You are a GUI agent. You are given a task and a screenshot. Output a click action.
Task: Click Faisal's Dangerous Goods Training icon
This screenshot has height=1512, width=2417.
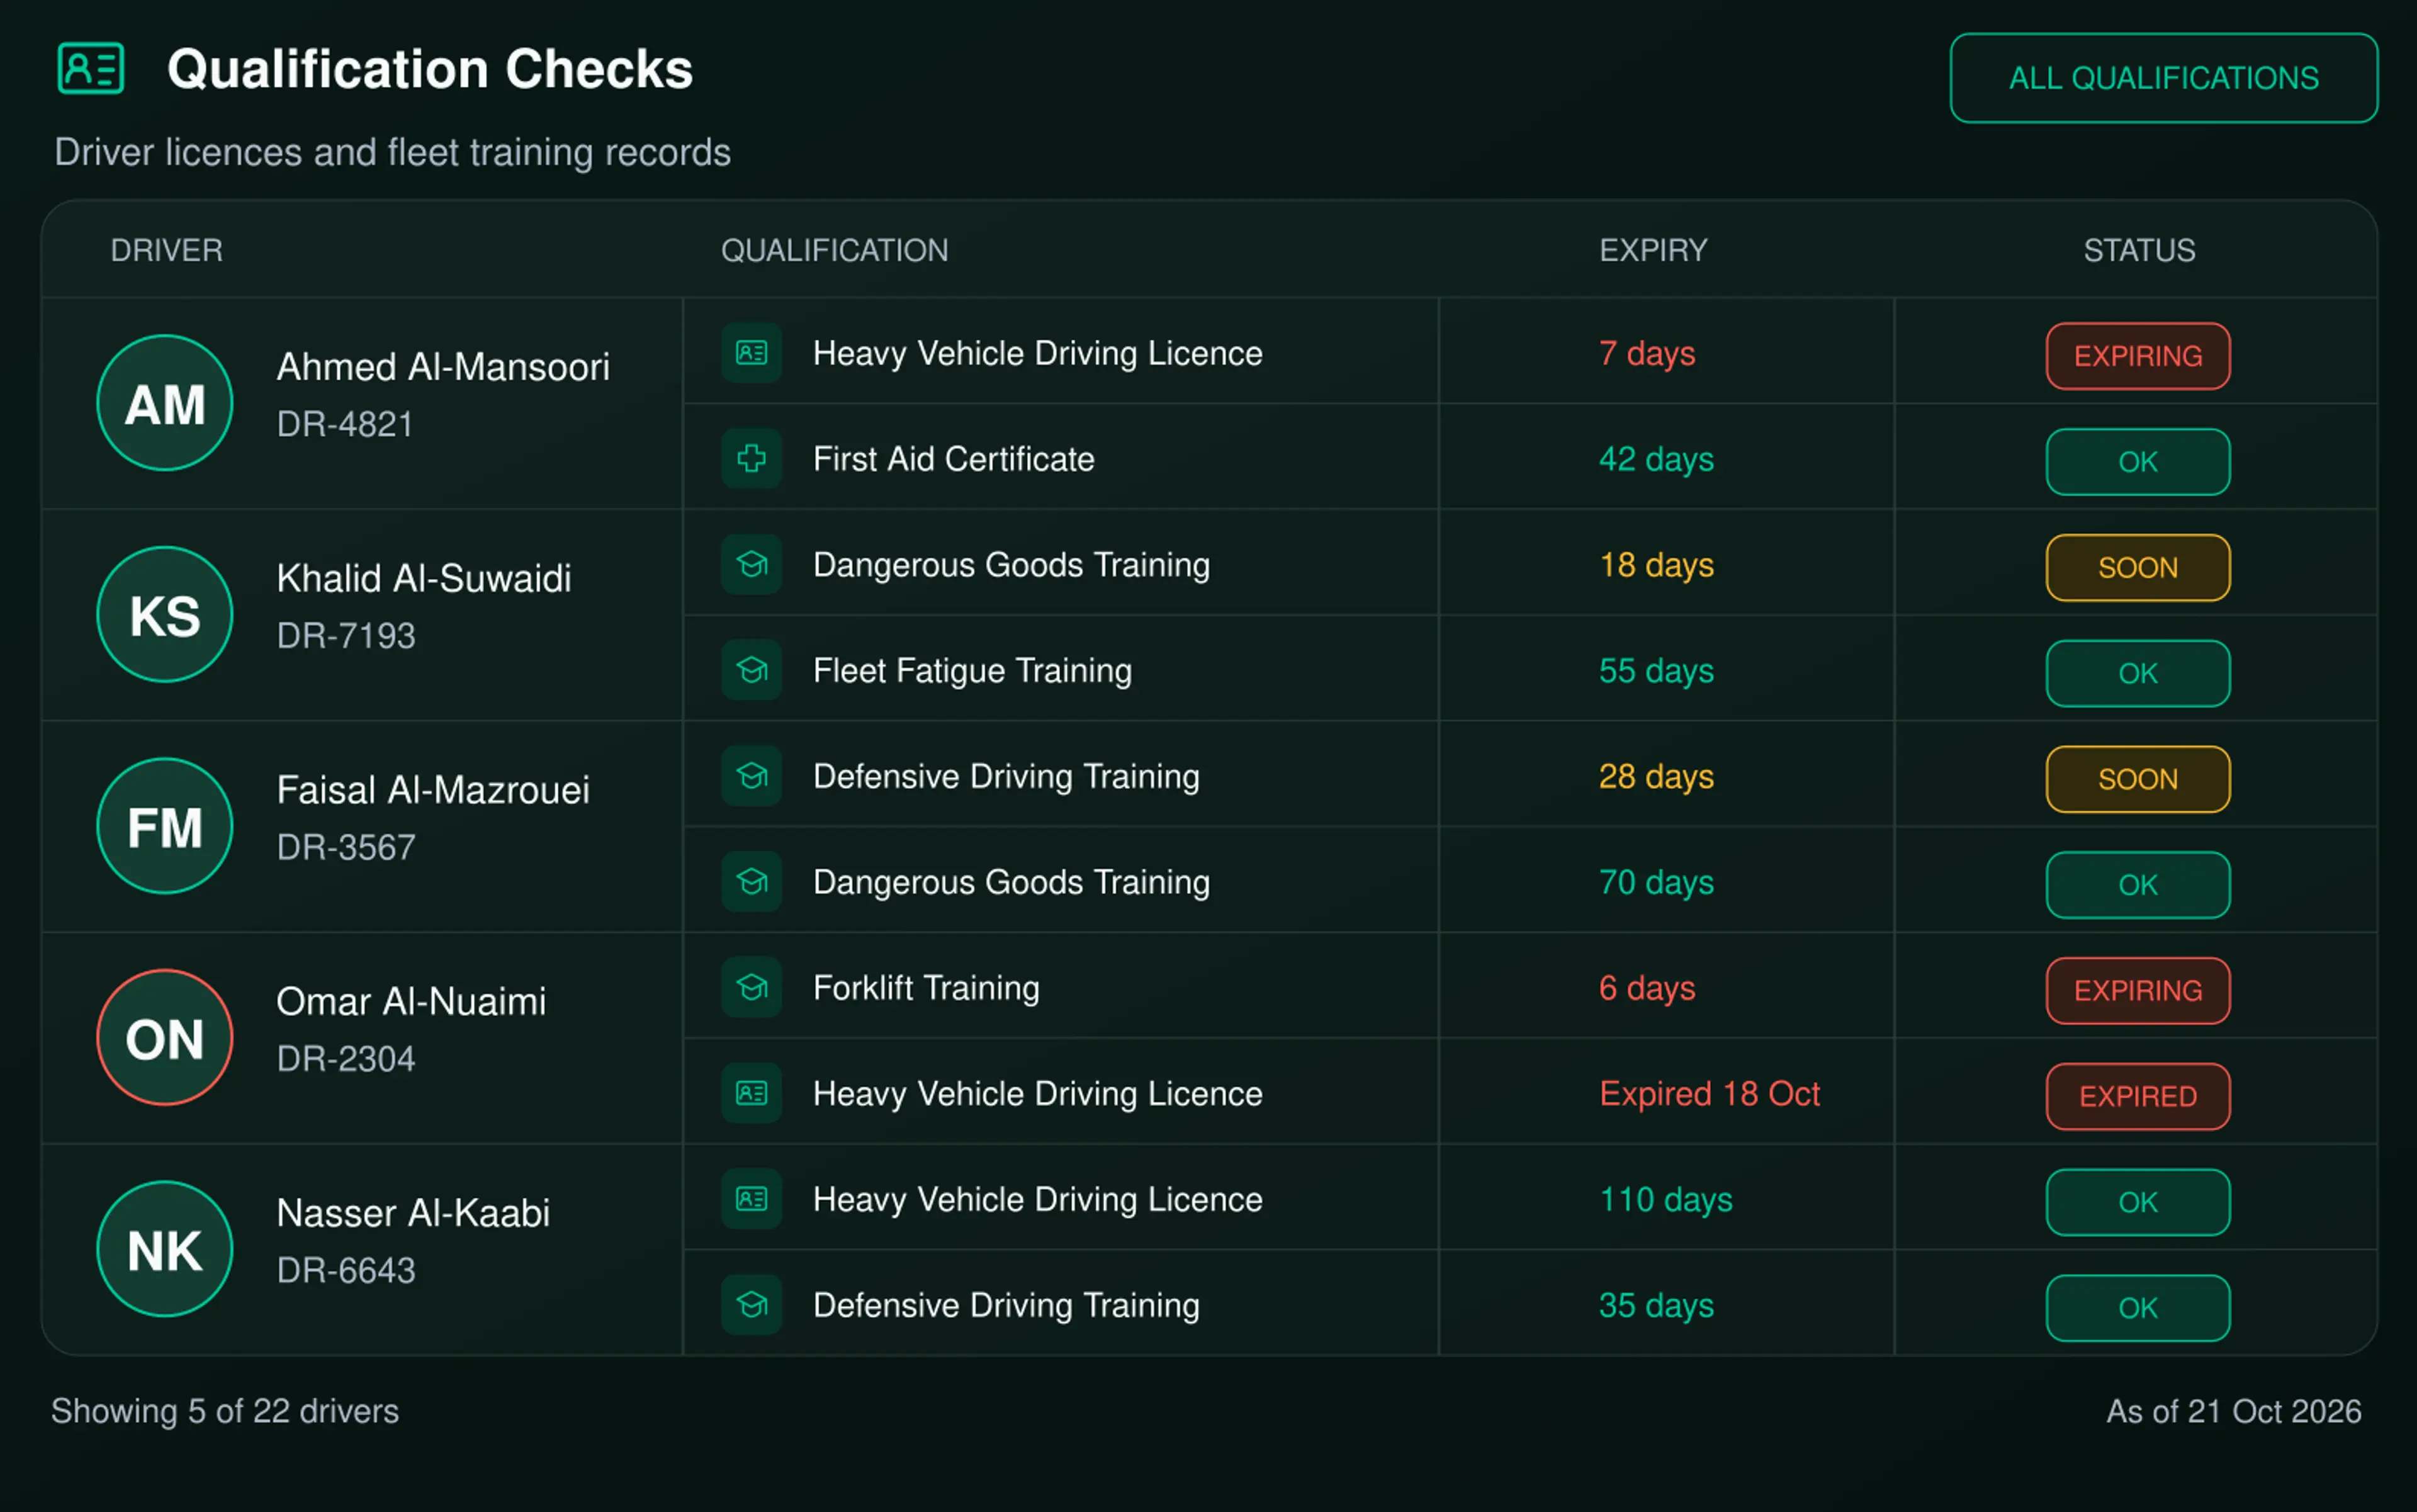[x=751, y=882]
